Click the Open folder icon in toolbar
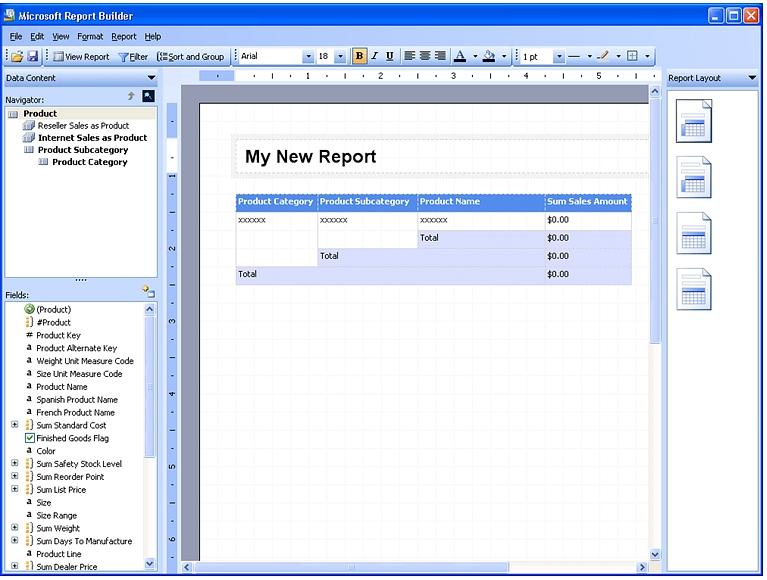Viewport: 767px width, 580px height. 18,57
